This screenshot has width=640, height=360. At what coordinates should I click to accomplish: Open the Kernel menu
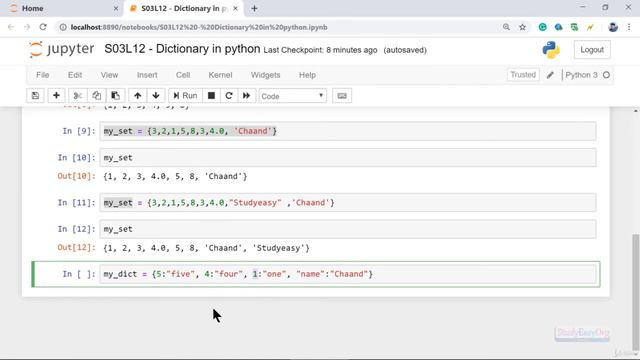(x=220, y=75)
